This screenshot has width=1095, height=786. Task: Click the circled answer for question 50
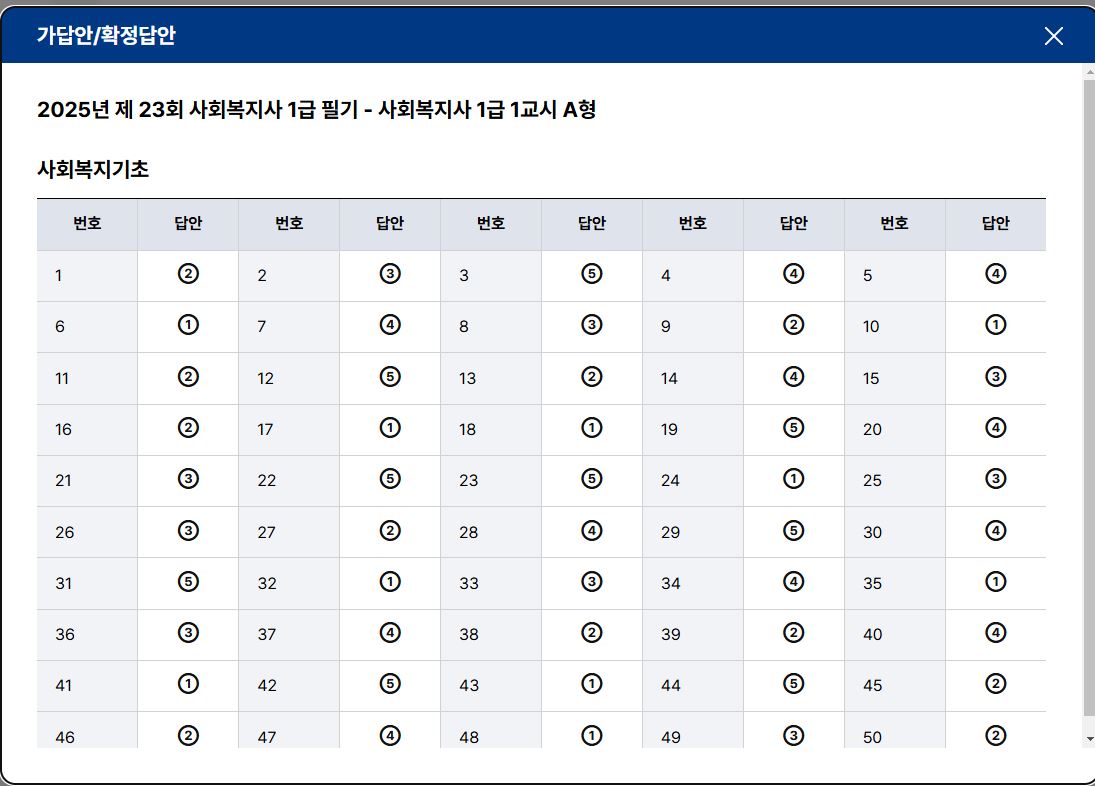(995, 735)
